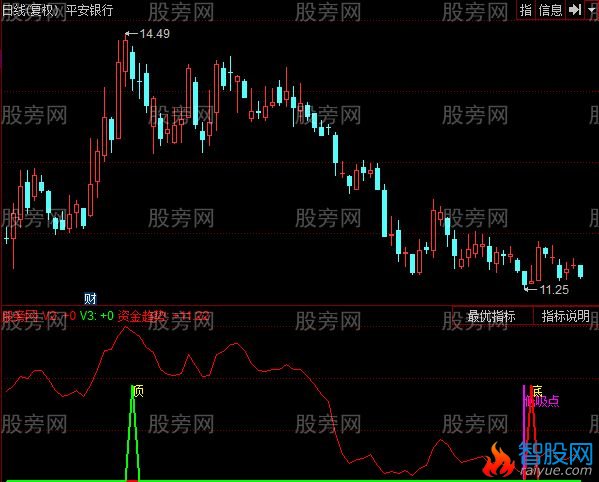Expand the top-right dropdown arrow
Screen dimensions: 599x482
click(x=592, y=10)
